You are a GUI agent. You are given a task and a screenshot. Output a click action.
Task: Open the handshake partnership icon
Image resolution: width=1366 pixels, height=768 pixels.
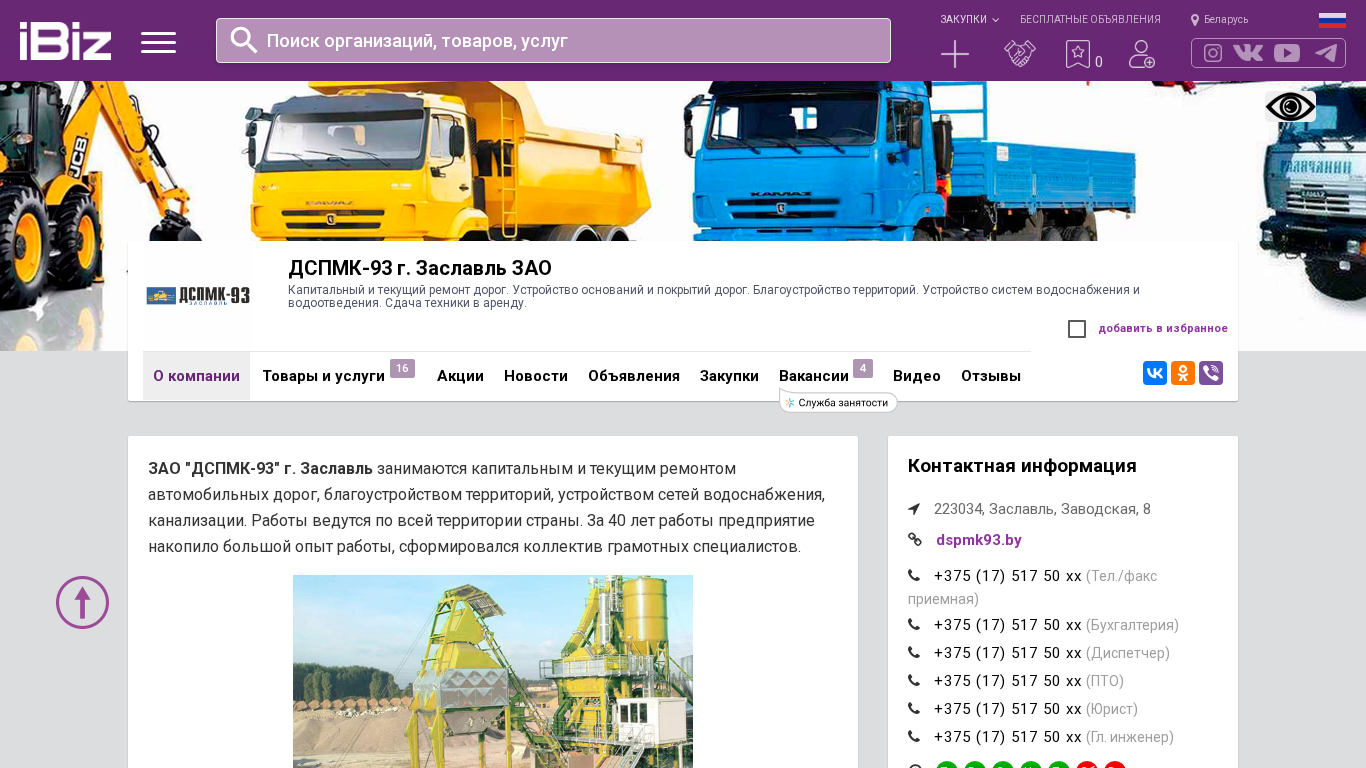pos(1020,54)
